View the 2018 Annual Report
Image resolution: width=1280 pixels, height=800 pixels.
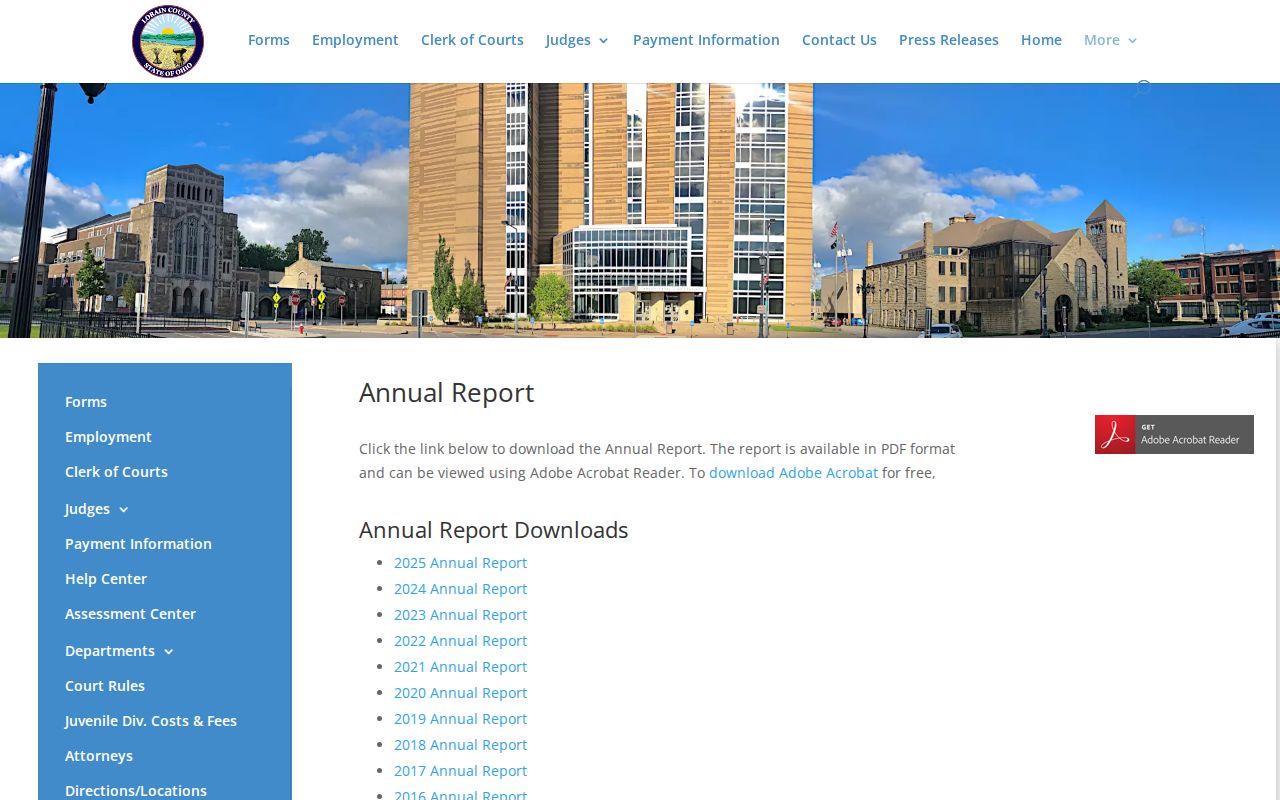[460, 745]
